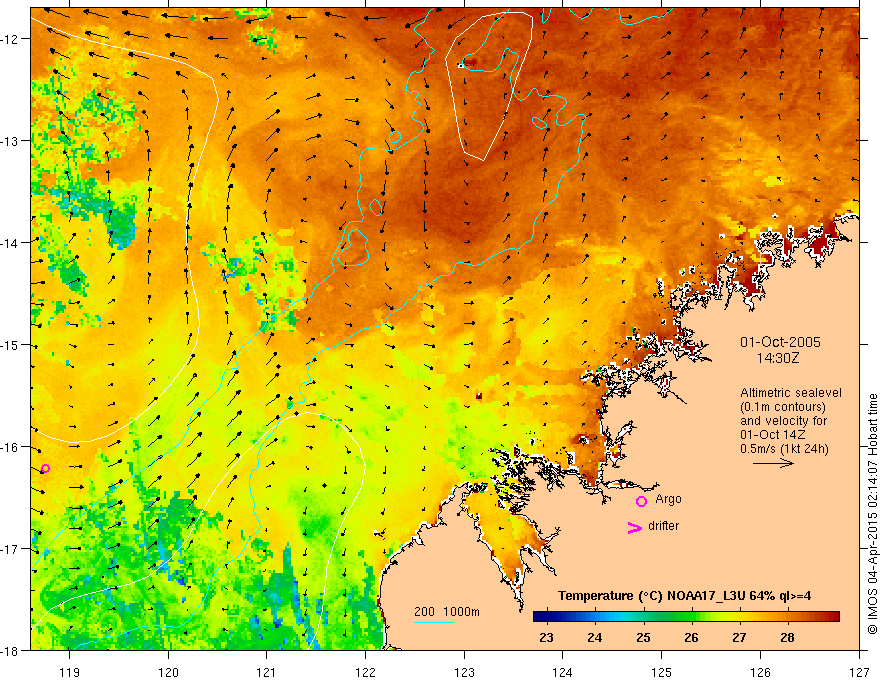Click the '200 1000m' bathymetry label

[x=447, y=612]
